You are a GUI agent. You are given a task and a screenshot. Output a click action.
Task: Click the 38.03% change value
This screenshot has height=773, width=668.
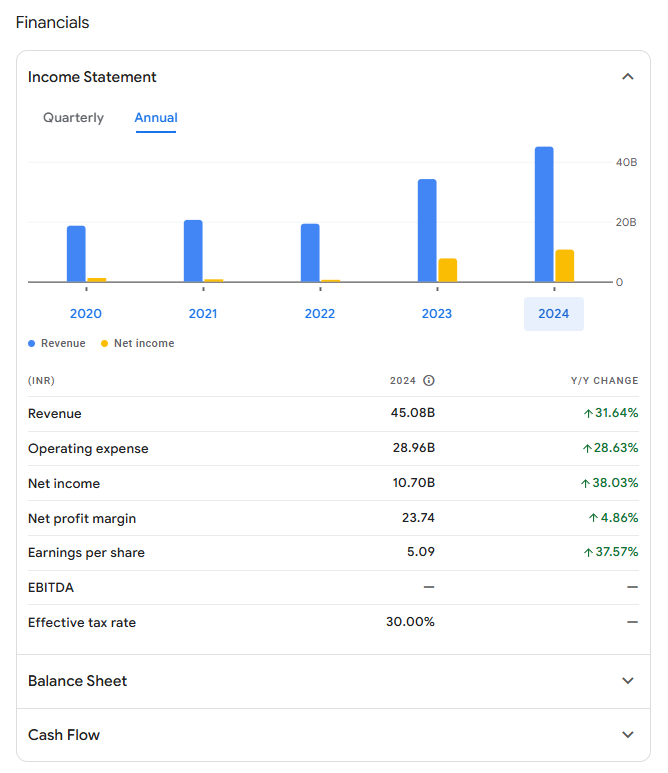pyautogui.click(x=609, y=483)
